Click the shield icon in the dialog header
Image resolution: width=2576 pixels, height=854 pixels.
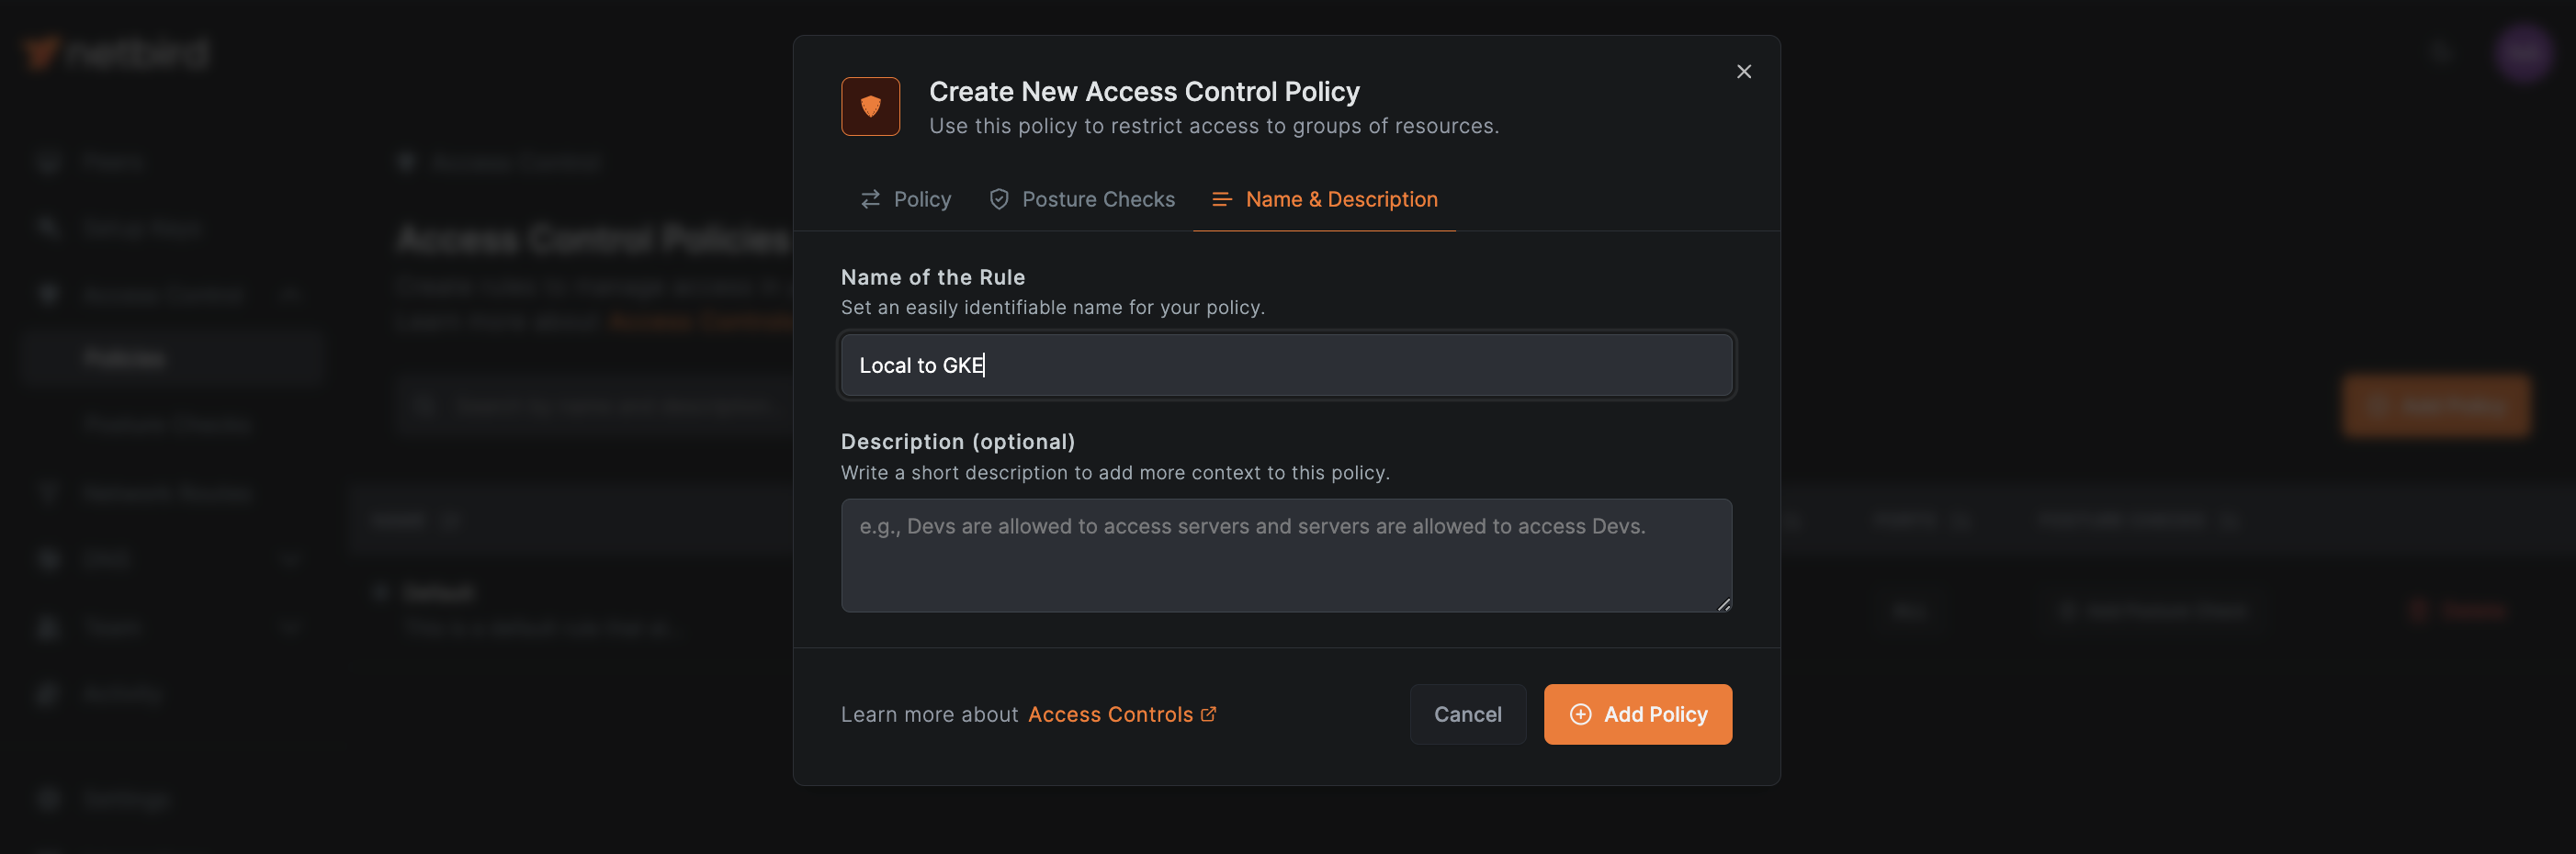point(870,105)
